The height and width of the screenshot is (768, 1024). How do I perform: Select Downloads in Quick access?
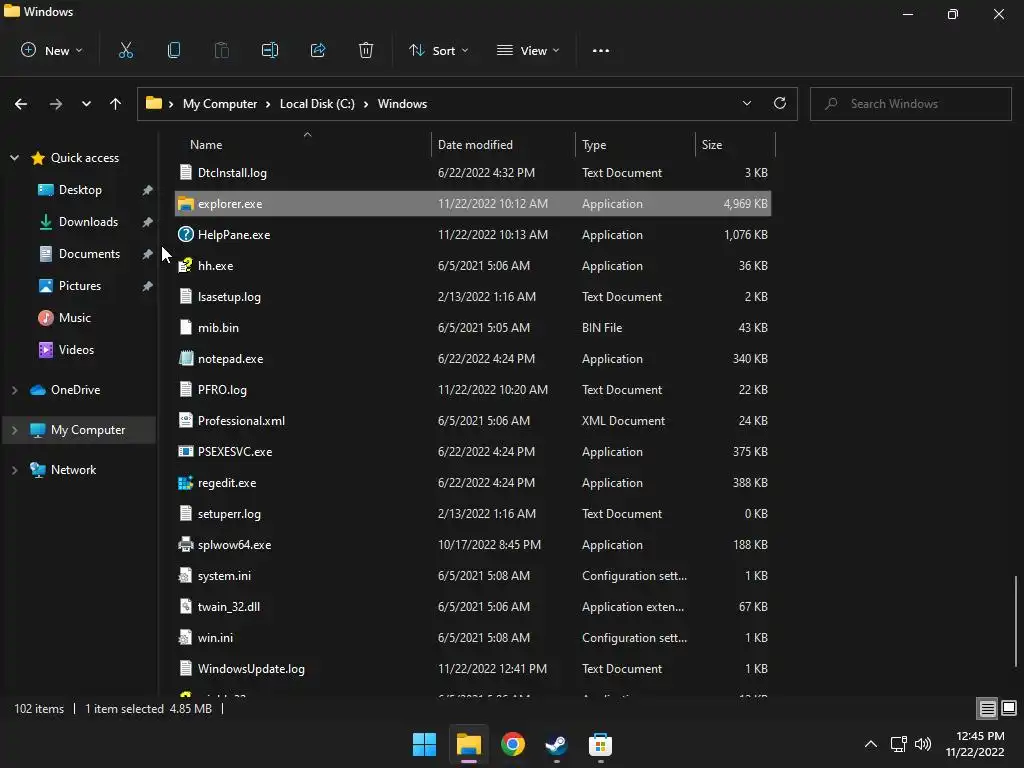[88, 222]
